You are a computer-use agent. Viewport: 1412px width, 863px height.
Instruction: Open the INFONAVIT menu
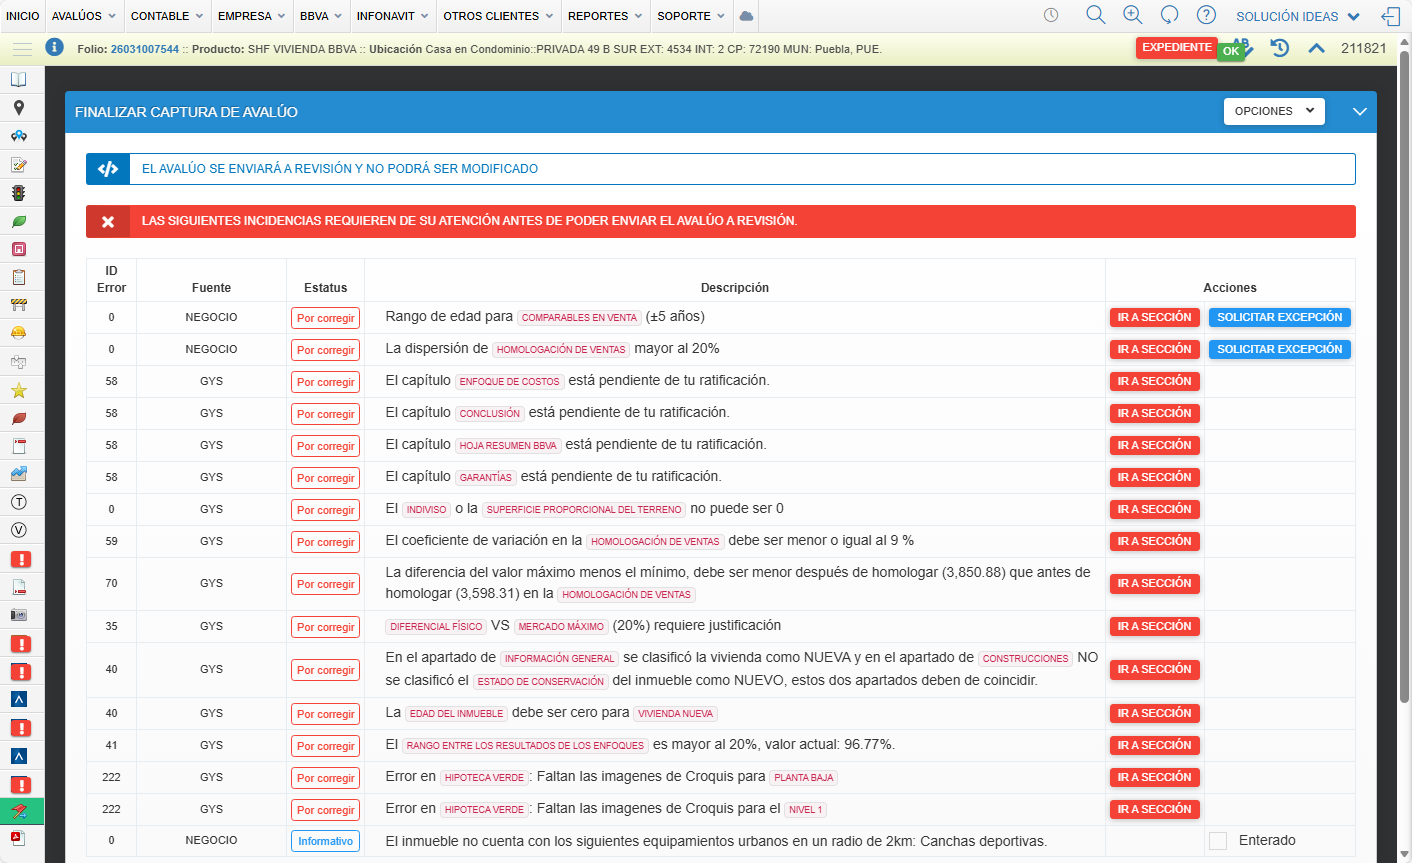pos(393,16)
